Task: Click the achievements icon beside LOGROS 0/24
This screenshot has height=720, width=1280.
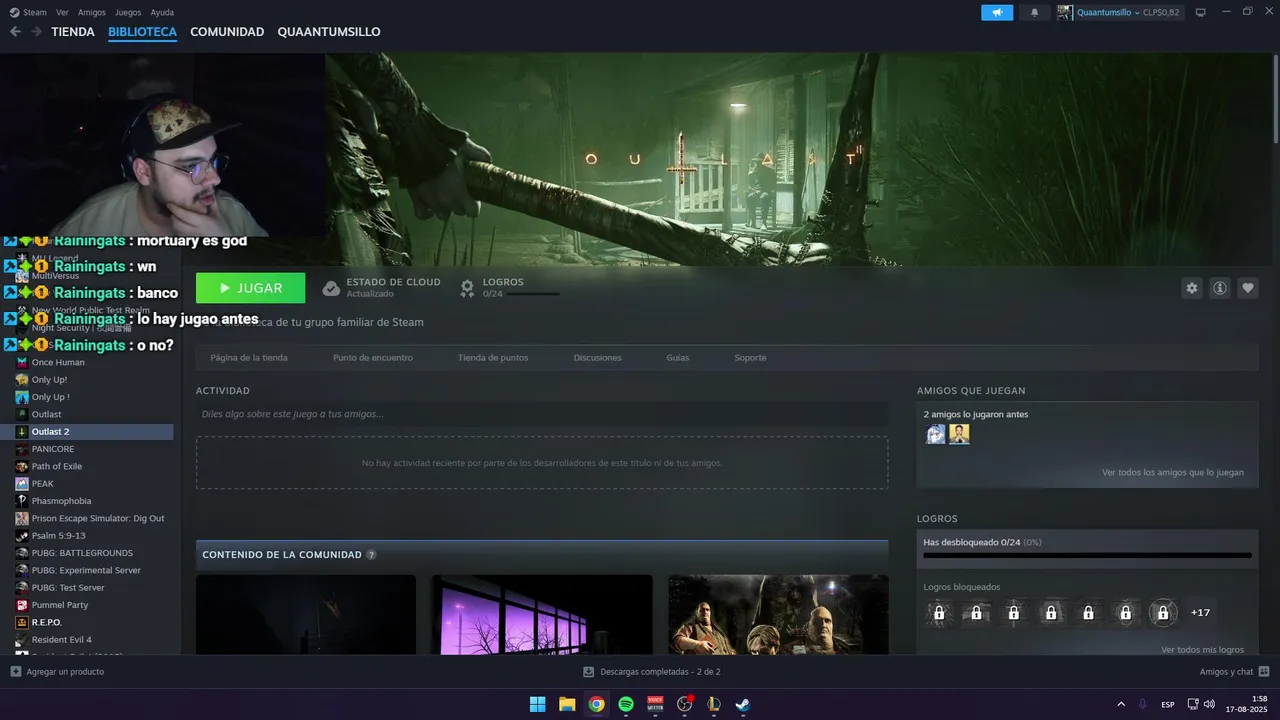Action: tap(467, 288)
